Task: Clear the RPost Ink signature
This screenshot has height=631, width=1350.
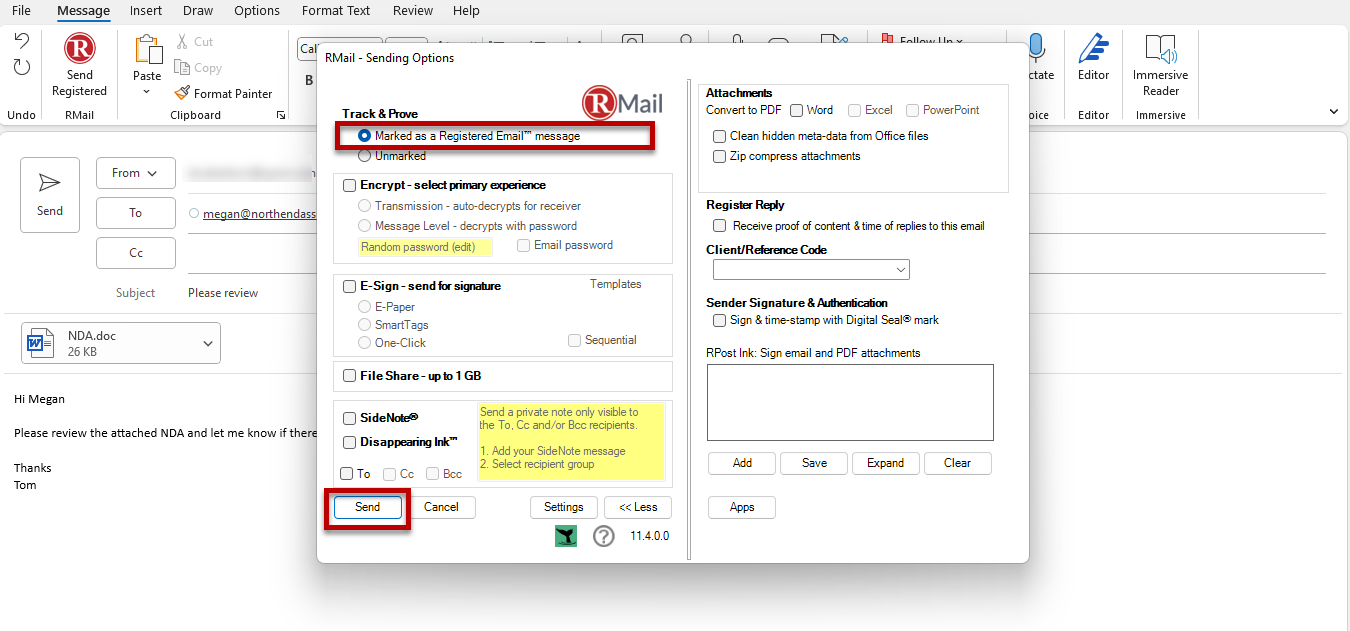Action: tap(957, 463)
